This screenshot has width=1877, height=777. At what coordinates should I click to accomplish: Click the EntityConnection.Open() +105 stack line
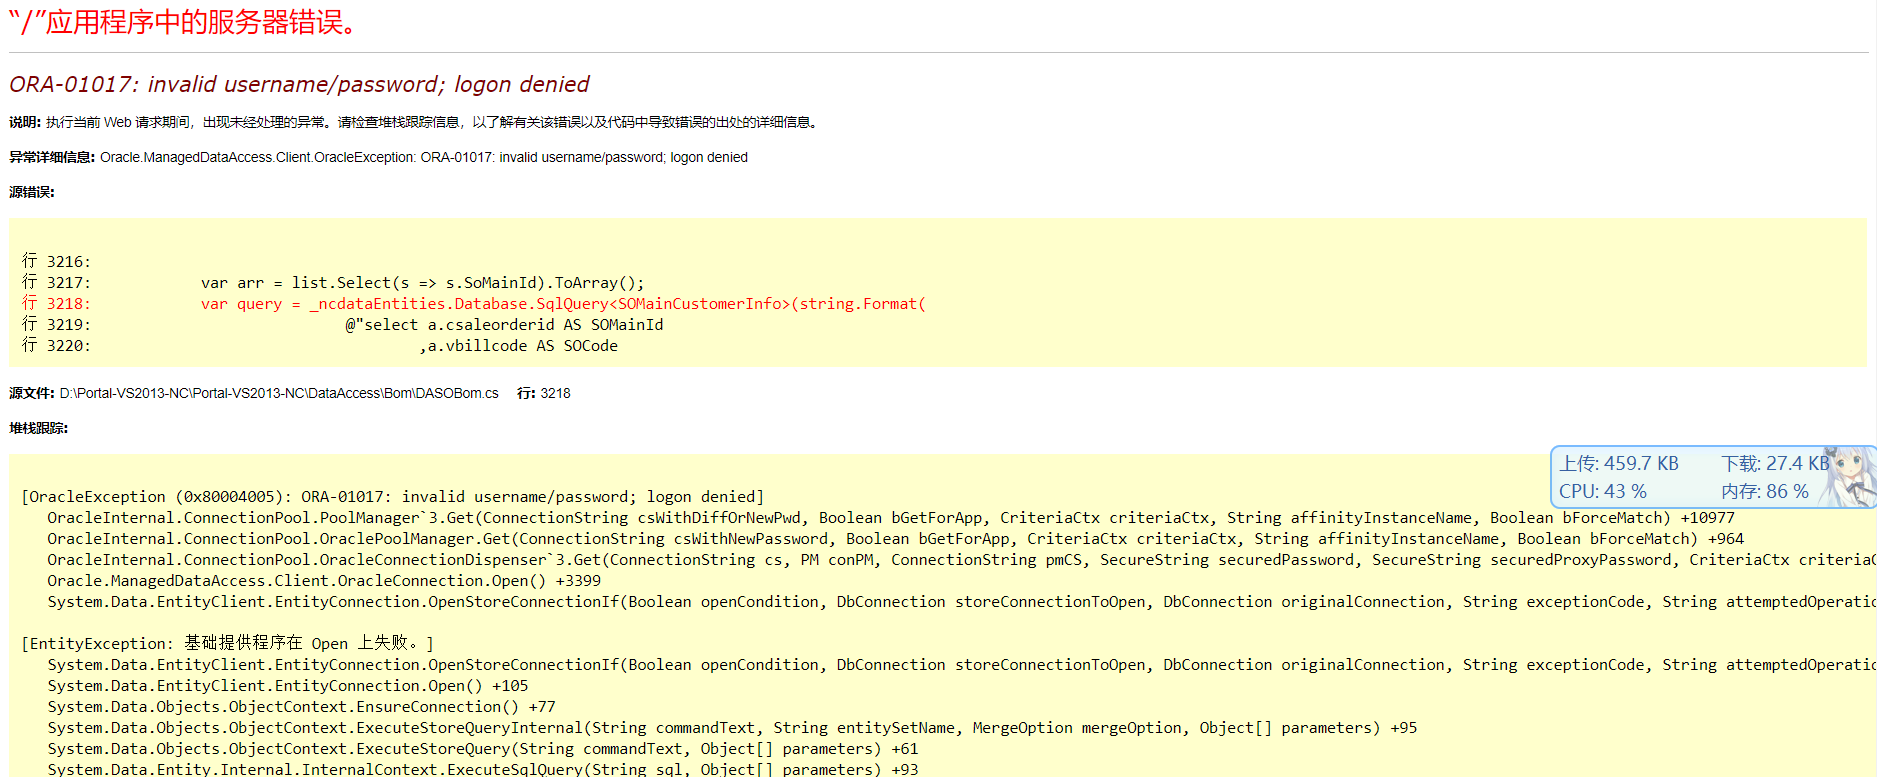point(287,686)
